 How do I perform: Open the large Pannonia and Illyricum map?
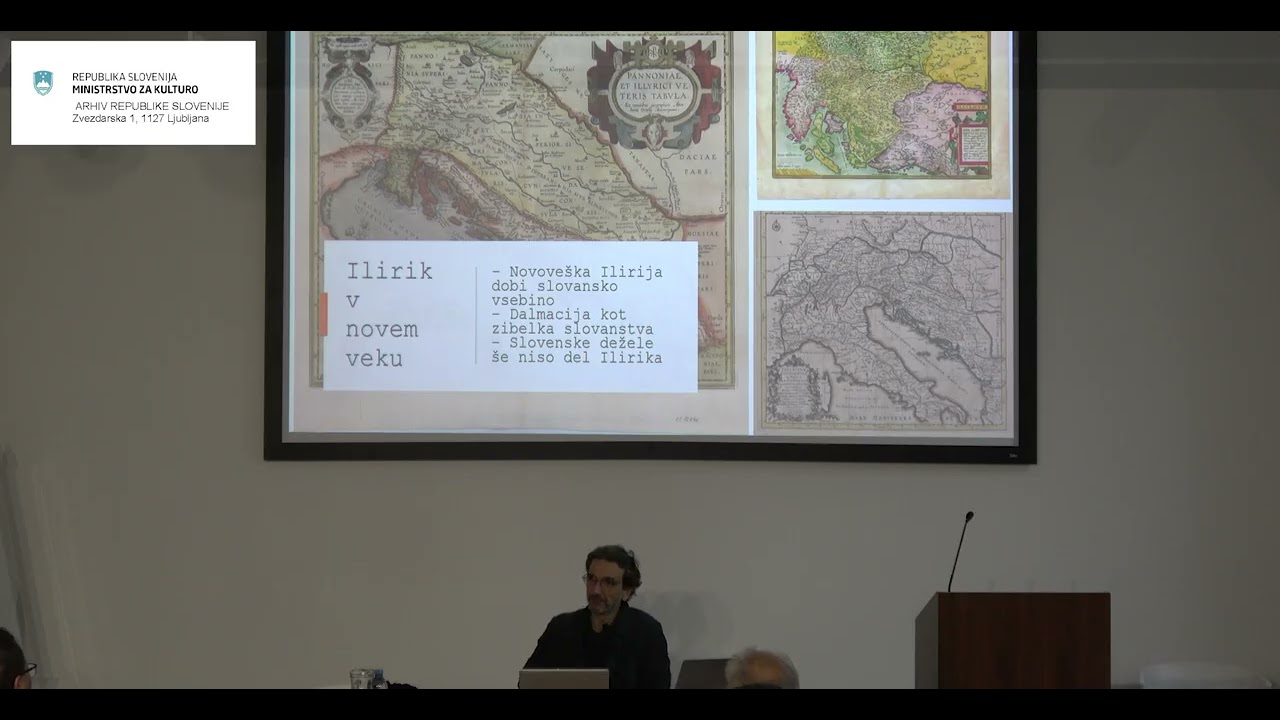(522, 135)
